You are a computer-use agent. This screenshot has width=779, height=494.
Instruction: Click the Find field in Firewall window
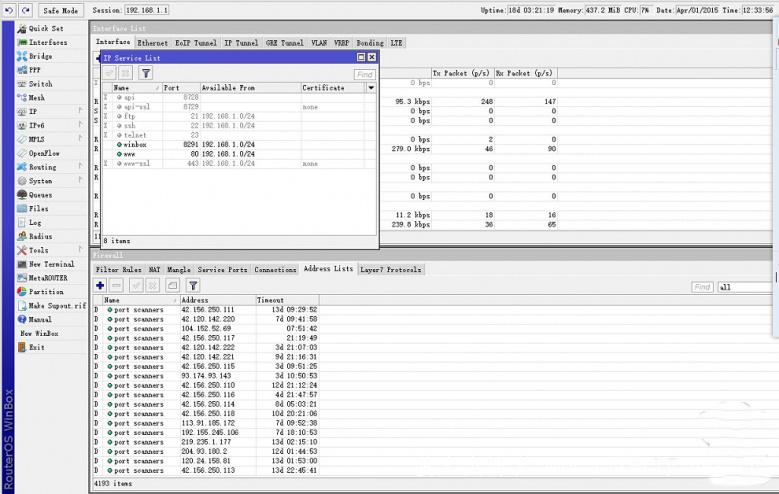click(702, 287)
